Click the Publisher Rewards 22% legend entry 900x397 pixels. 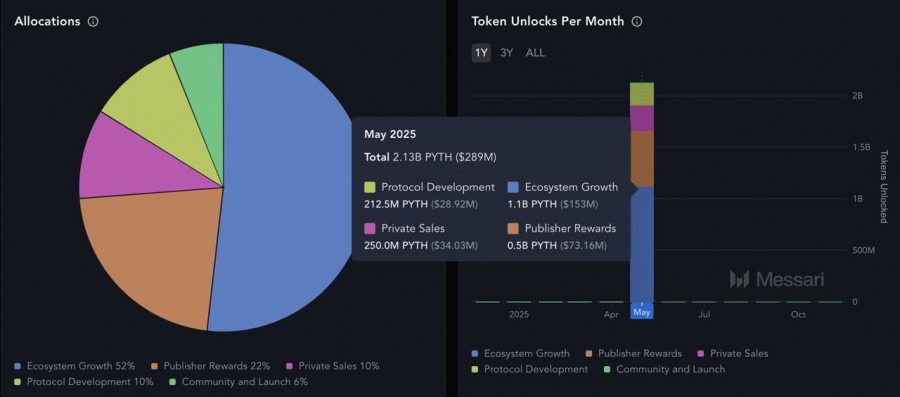click(x=211, y=366)
